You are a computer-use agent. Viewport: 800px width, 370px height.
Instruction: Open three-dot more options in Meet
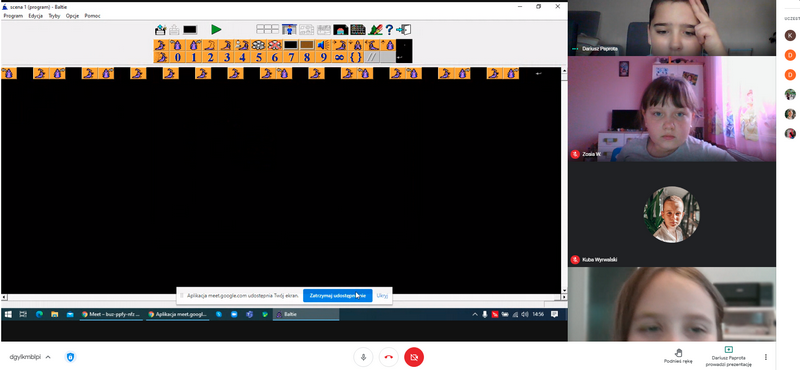[x=765, y=357]
